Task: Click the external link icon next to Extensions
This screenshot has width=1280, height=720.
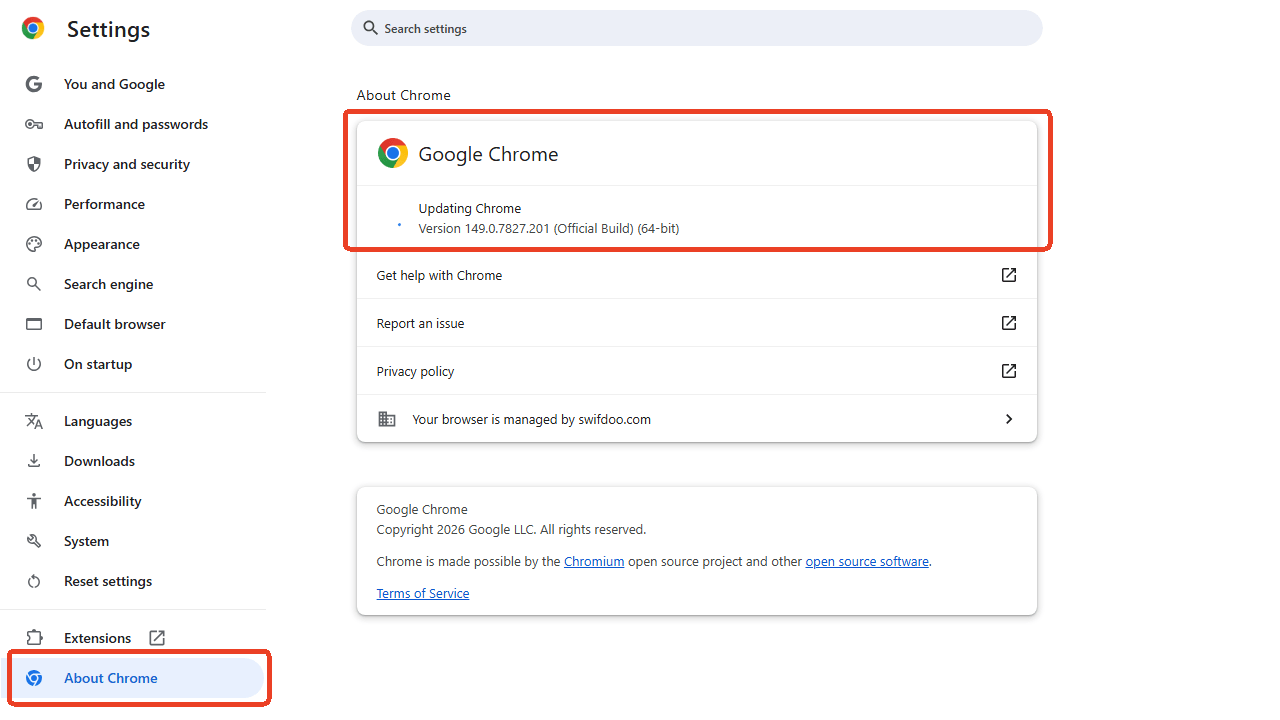Action: pyautogui.click(x=157, y=638)
